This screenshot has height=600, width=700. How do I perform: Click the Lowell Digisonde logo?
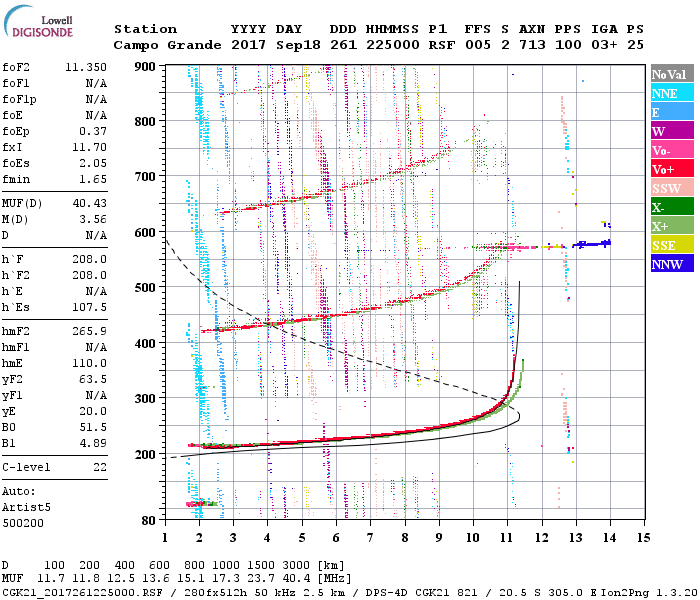pos(38,22)
